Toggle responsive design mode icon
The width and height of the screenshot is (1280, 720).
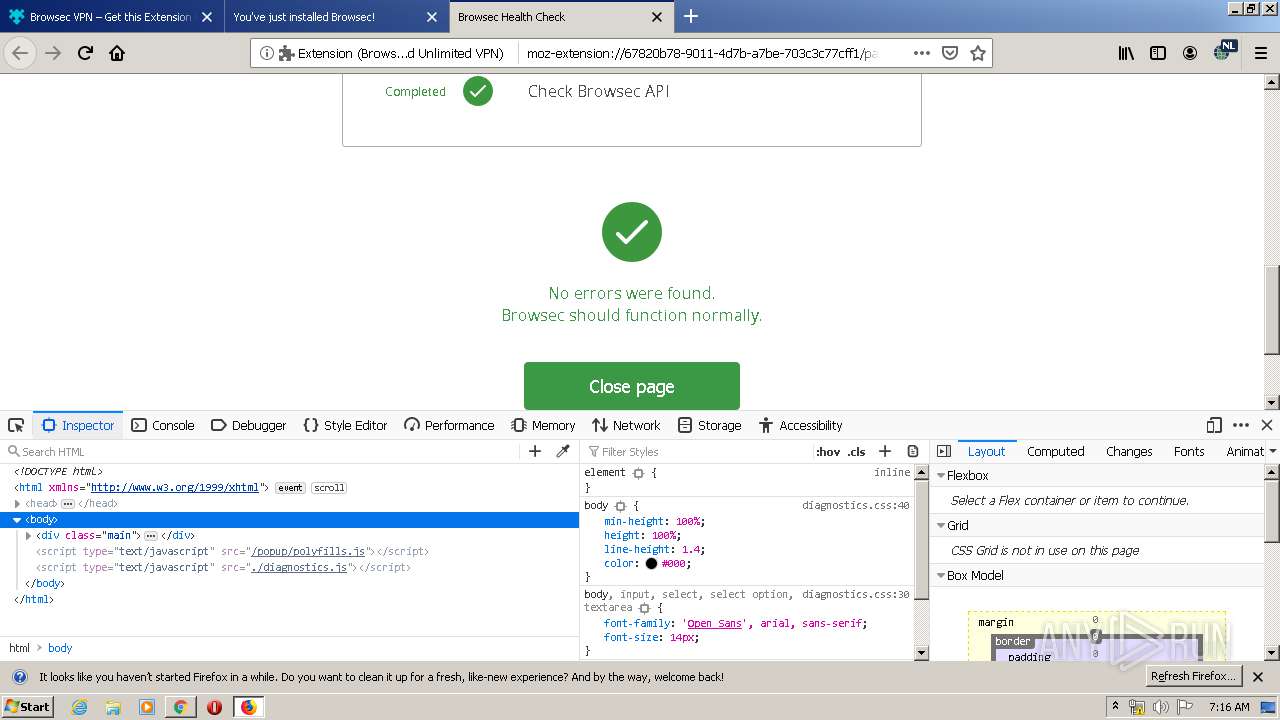1214,425
